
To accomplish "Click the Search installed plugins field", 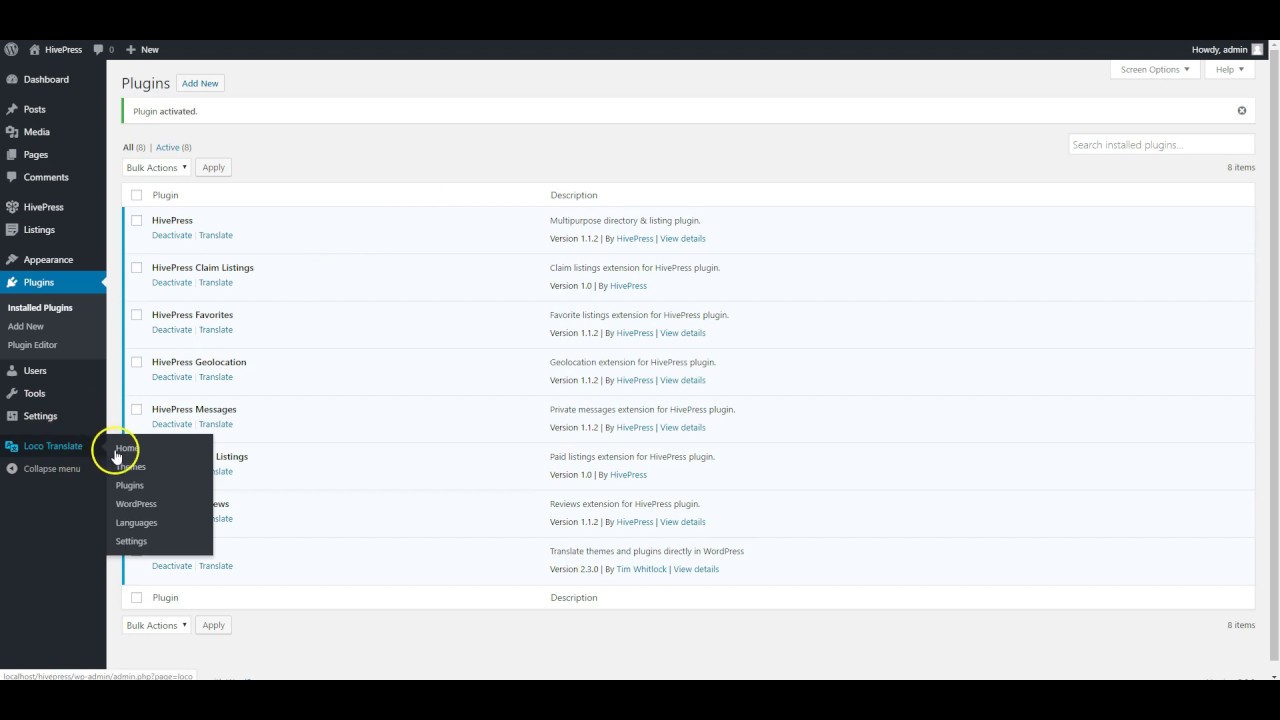I will tap(1161, 145).
